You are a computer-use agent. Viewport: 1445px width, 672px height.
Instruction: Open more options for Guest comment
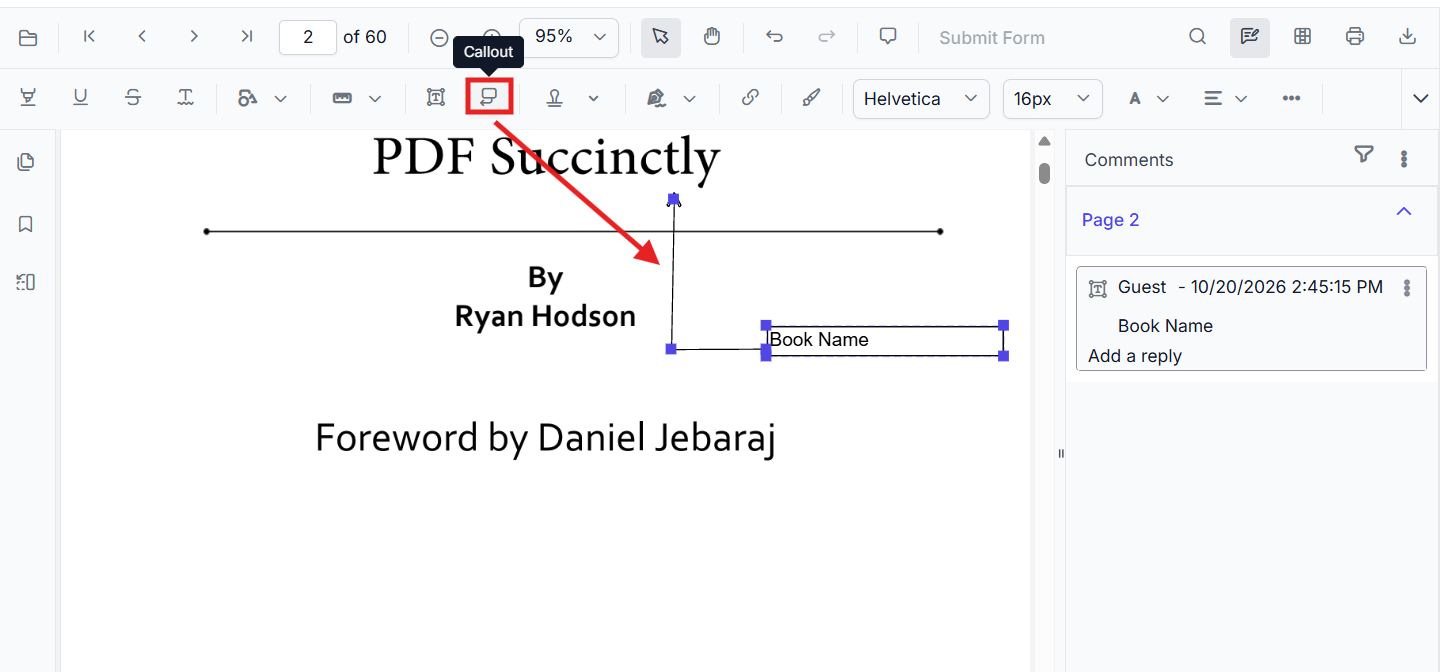[x=1407, y=288]
